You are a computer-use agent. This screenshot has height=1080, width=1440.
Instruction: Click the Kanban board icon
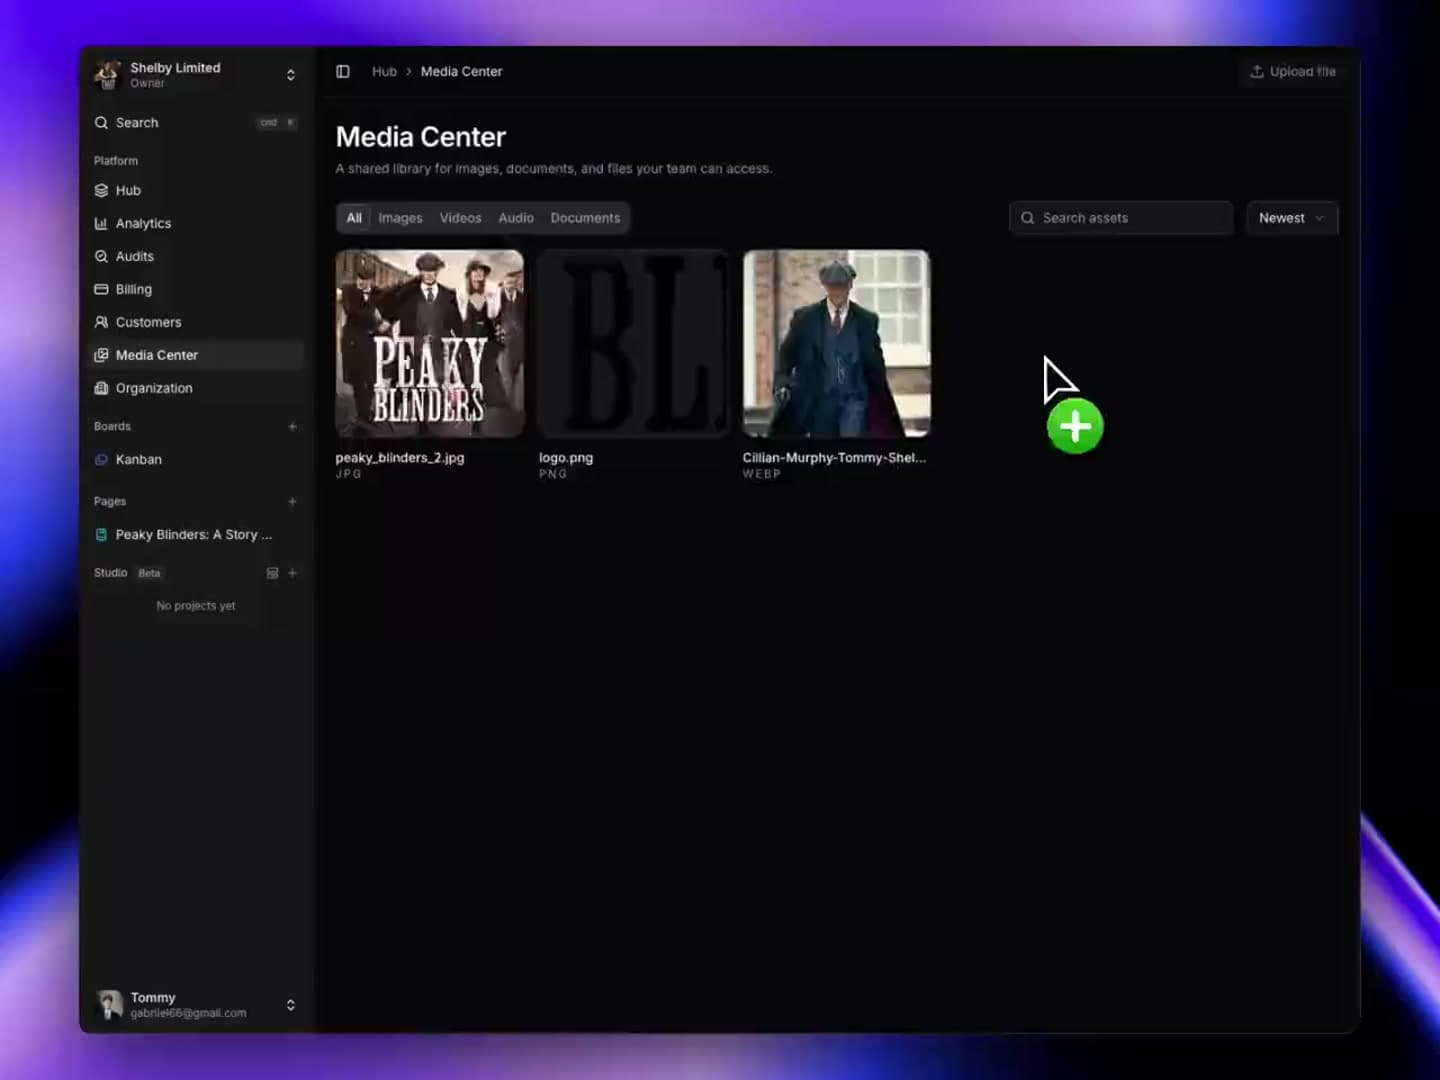(101, 460)
